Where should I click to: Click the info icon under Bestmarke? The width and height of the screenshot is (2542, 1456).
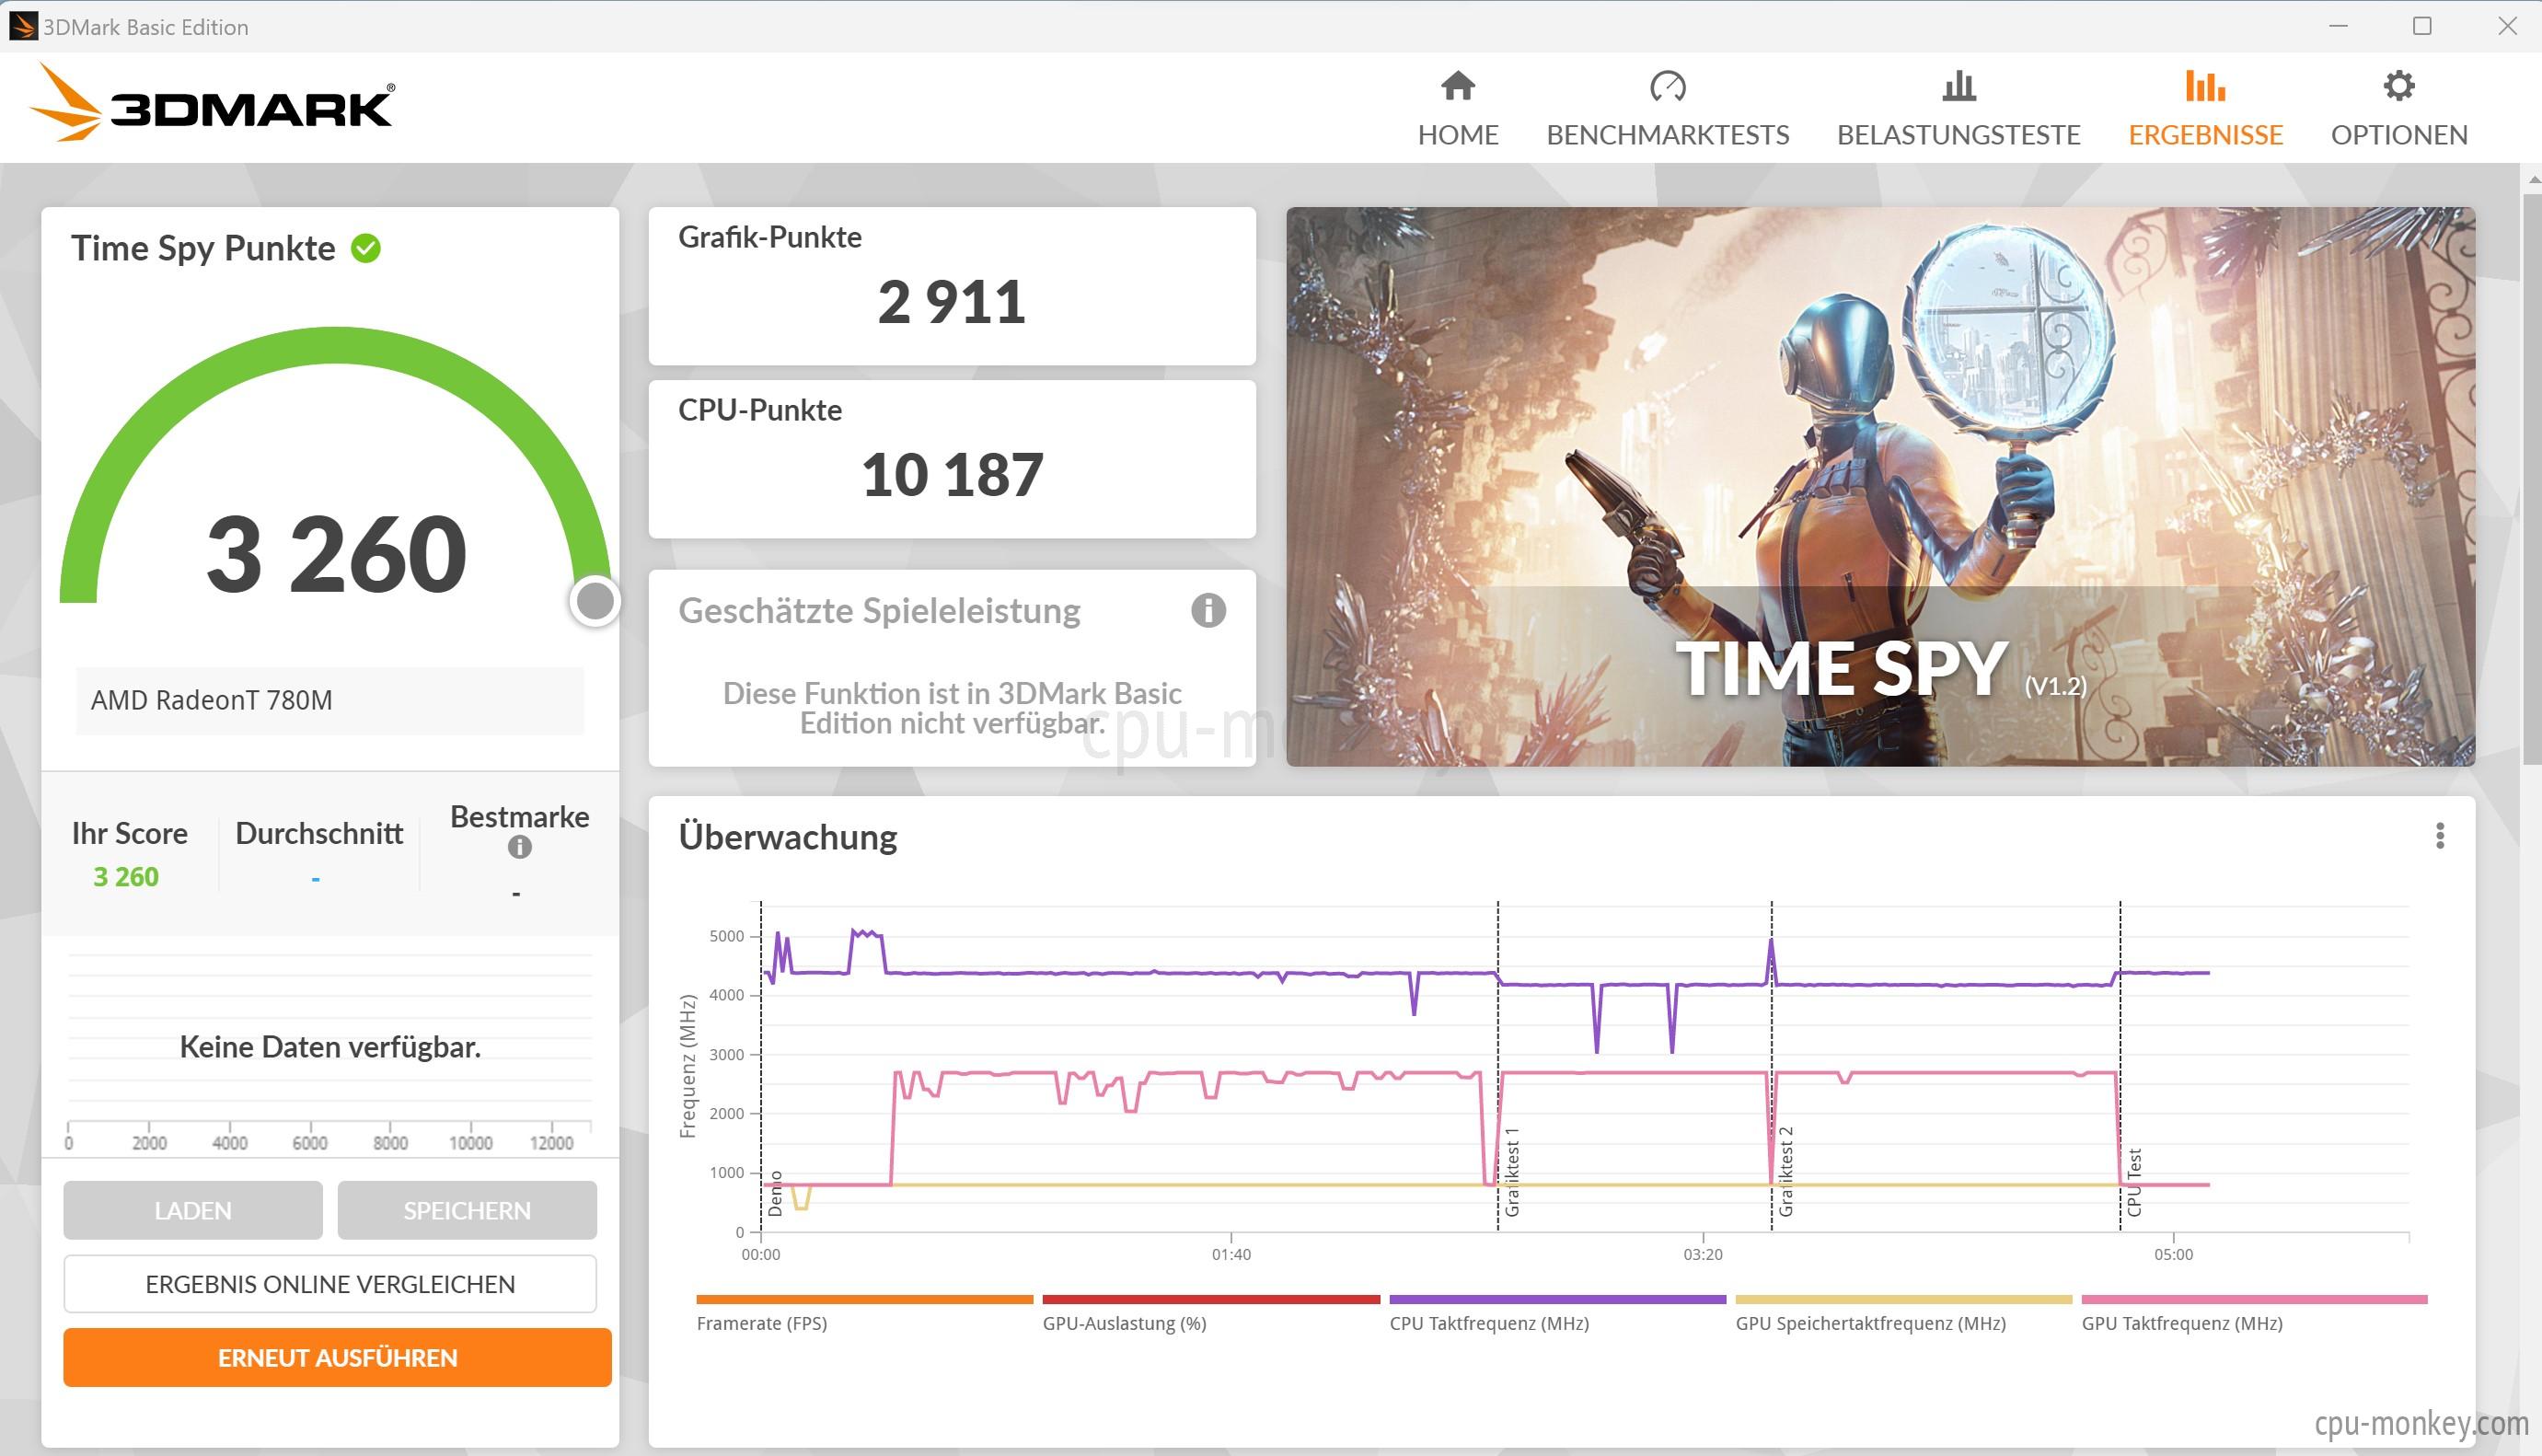pos(519,847)
